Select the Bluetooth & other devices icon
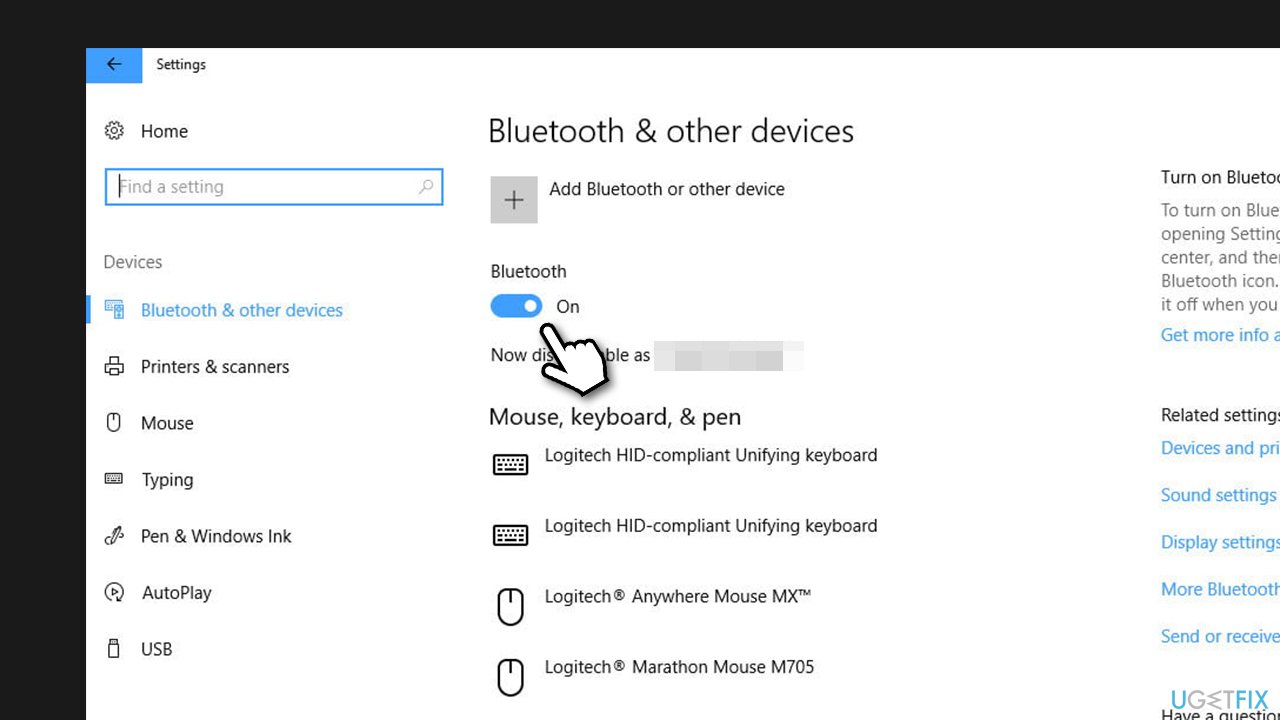Image resolution: width=1280 pixels, height=720 pixels. tap(114, 310)
